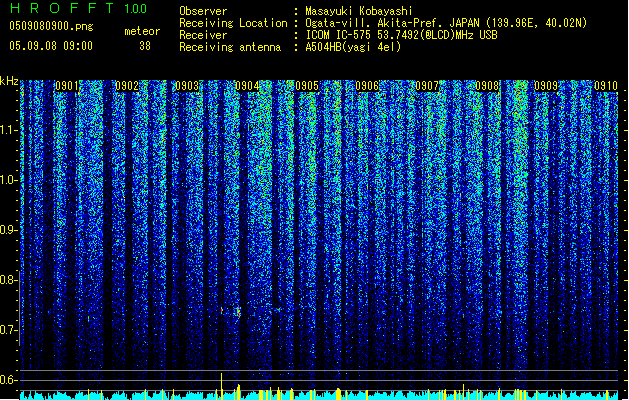Viewport: 629px width, 400px height.
Task: Click the 0.8 kHz axis tick label
Action: tap(8, 280)
